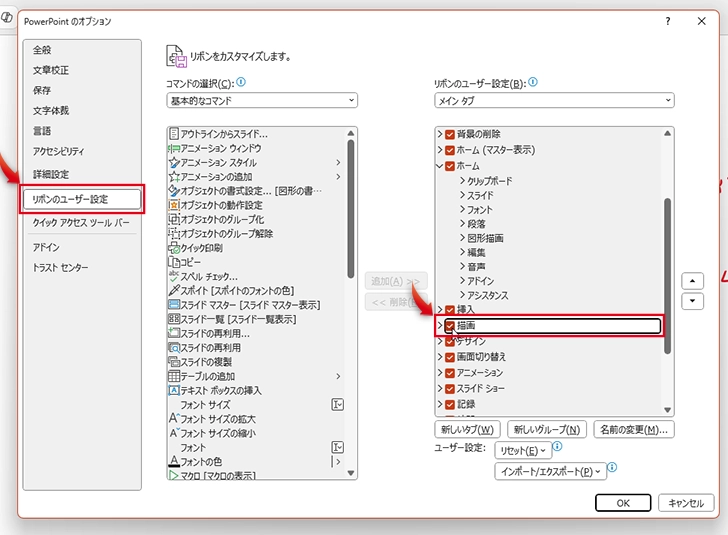The height and width of the screenshot is (535, 728).
Task: Click the command list scrollbar thumb
Action: coord(351,209)
